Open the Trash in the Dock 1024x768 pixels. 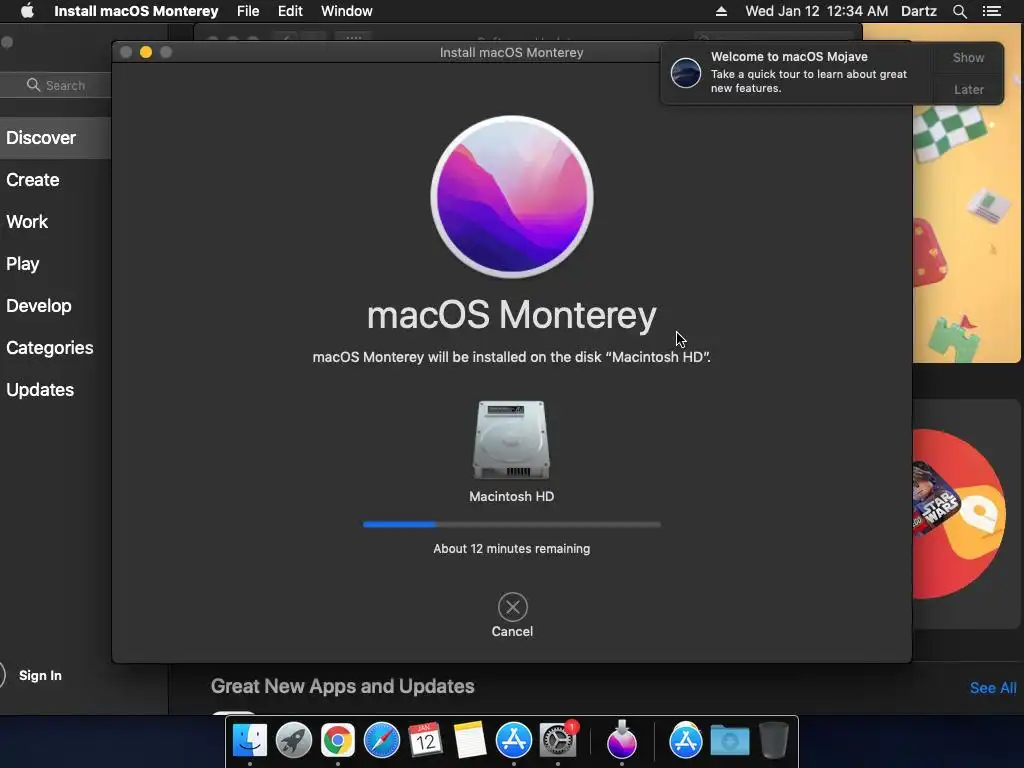coord(773,741)
